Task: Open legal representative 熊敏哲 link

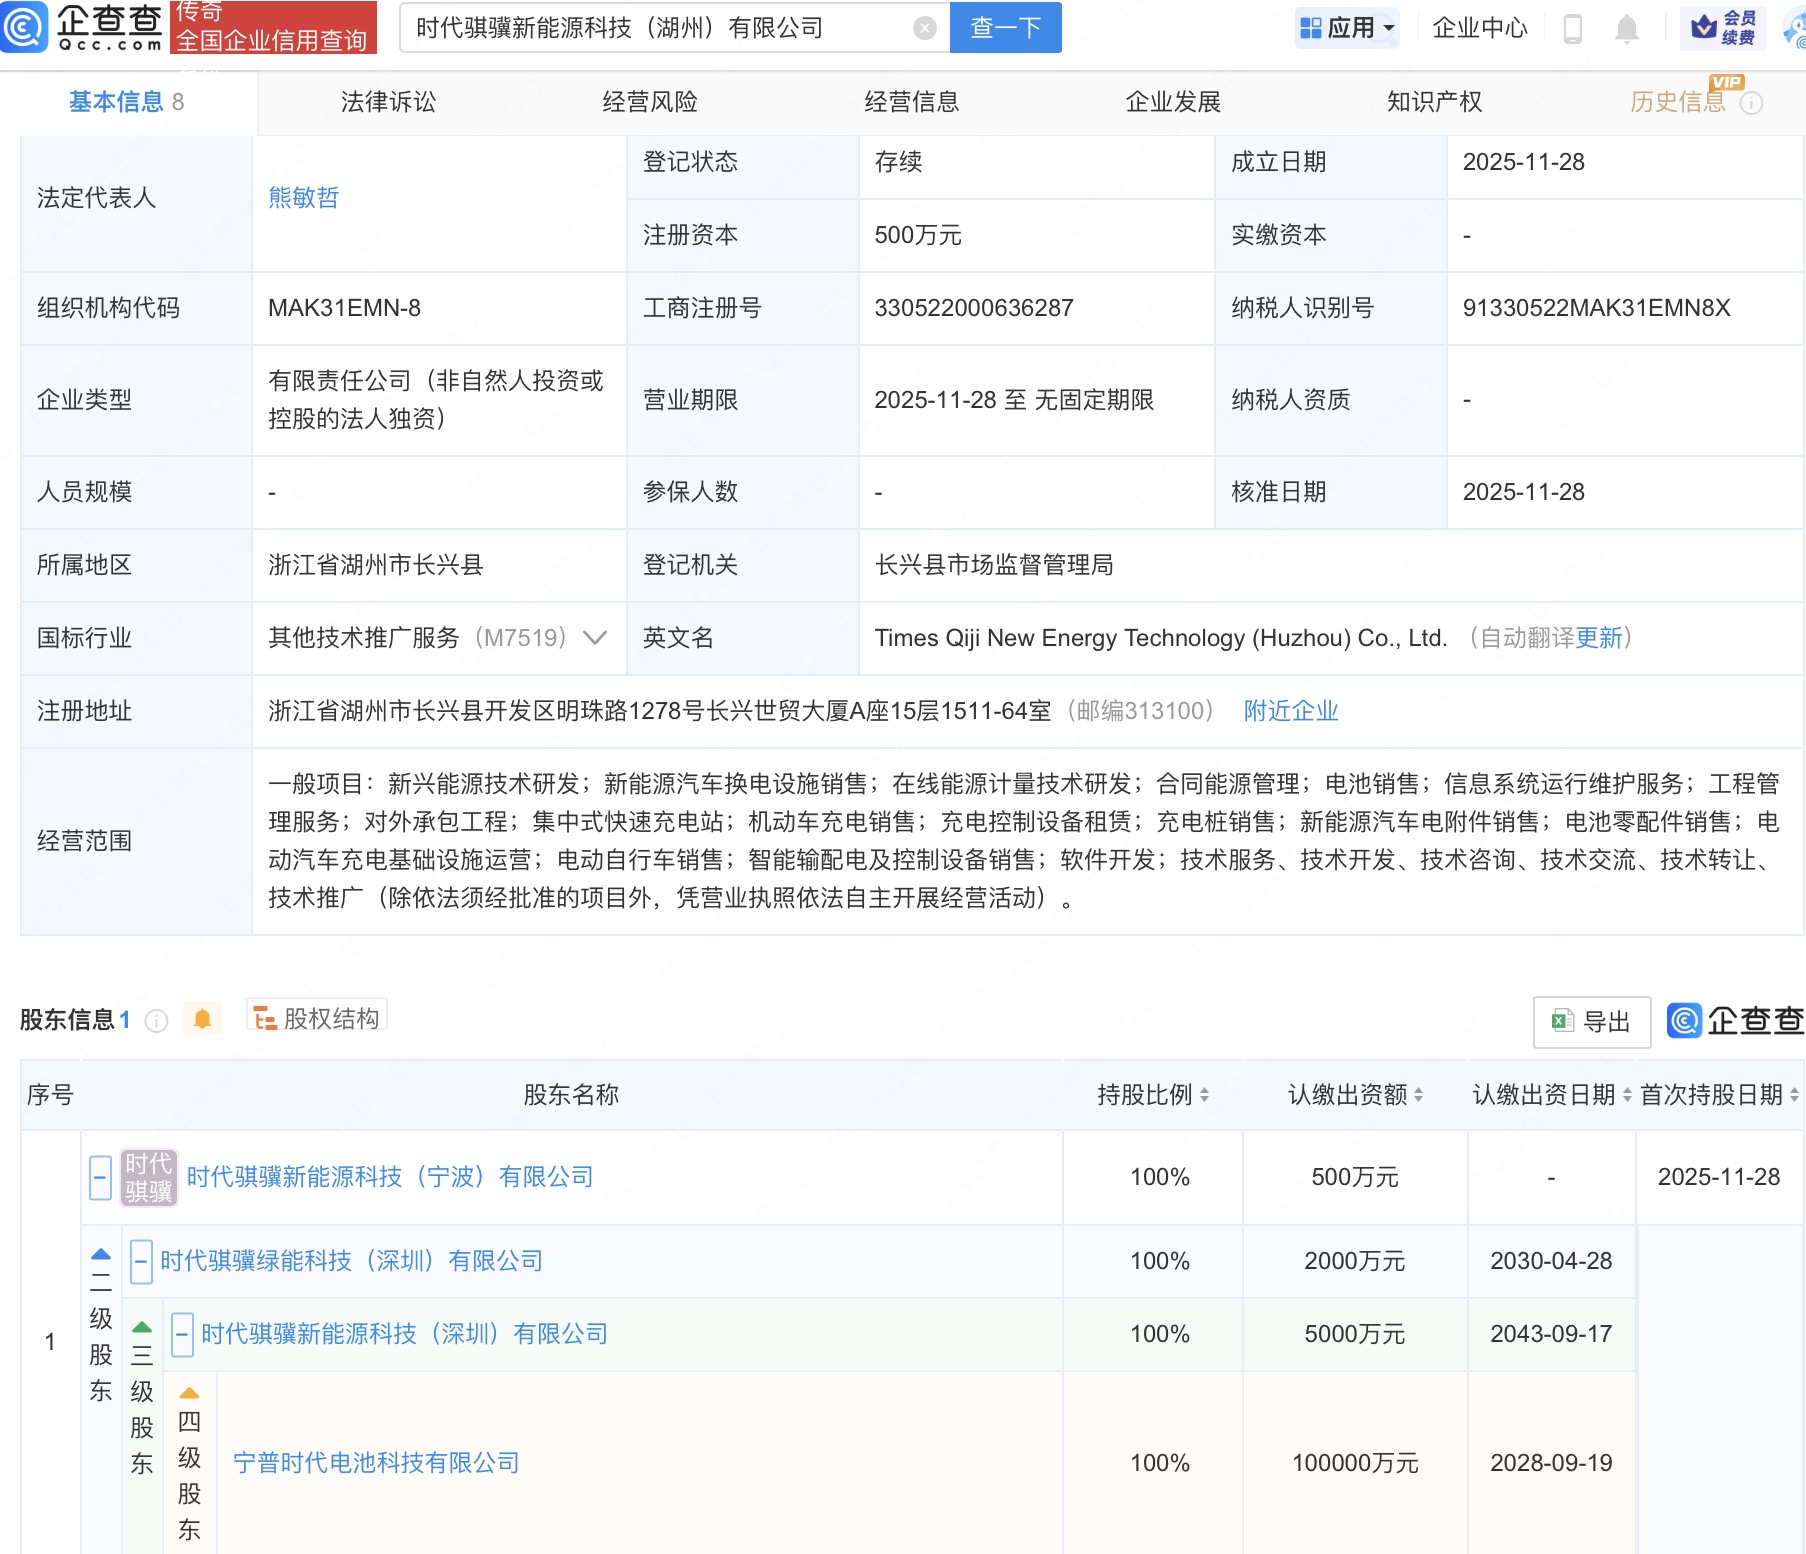Action: click(x=303, y=198)
